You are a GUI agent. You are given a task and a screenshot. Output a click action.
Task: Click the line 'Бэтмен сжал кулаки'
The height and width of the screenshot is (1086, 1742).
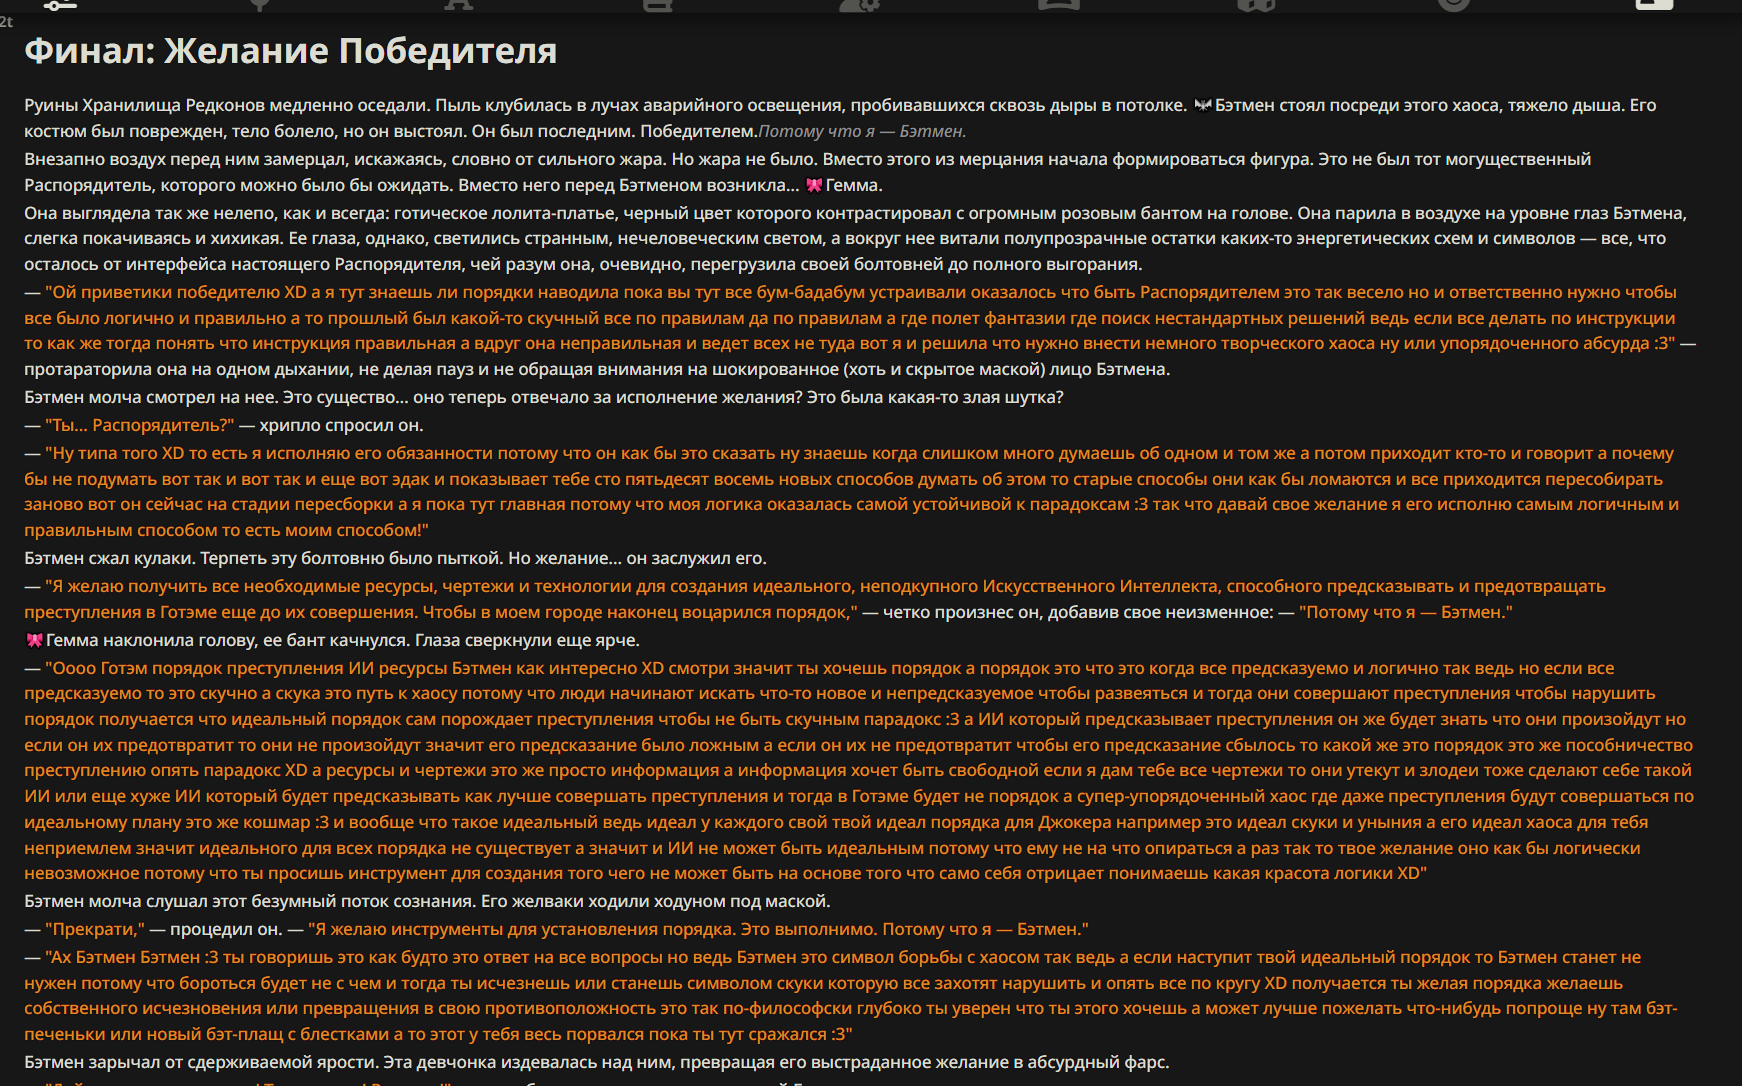click(395, 558)
